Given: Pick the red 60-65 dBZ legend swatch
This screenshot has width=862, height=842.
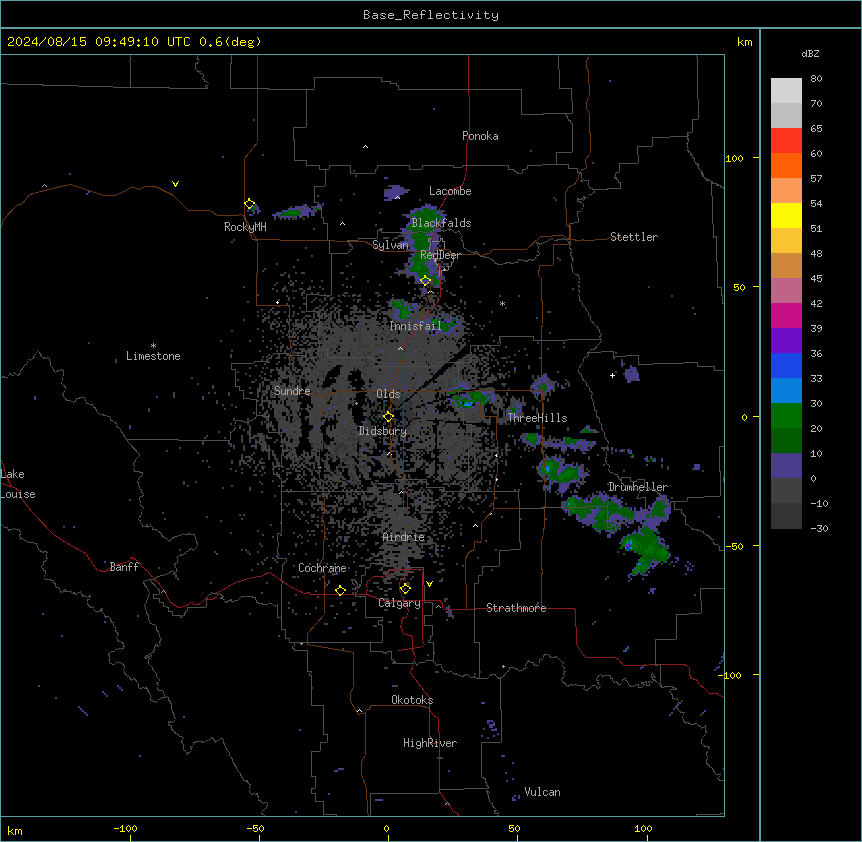Looking at the screenshot, I should click(786, 141).
